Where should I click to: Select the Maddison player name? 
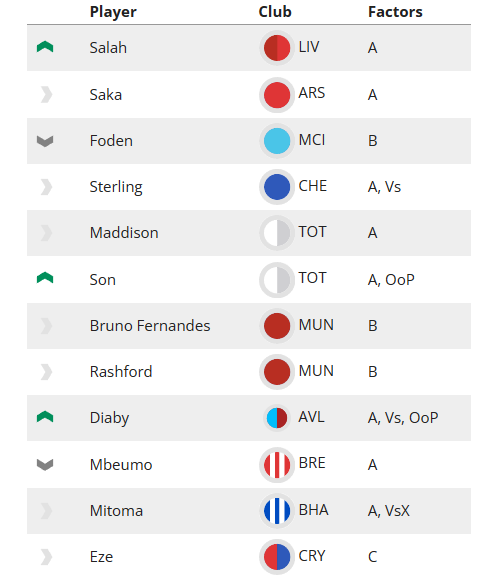[124, 233]
